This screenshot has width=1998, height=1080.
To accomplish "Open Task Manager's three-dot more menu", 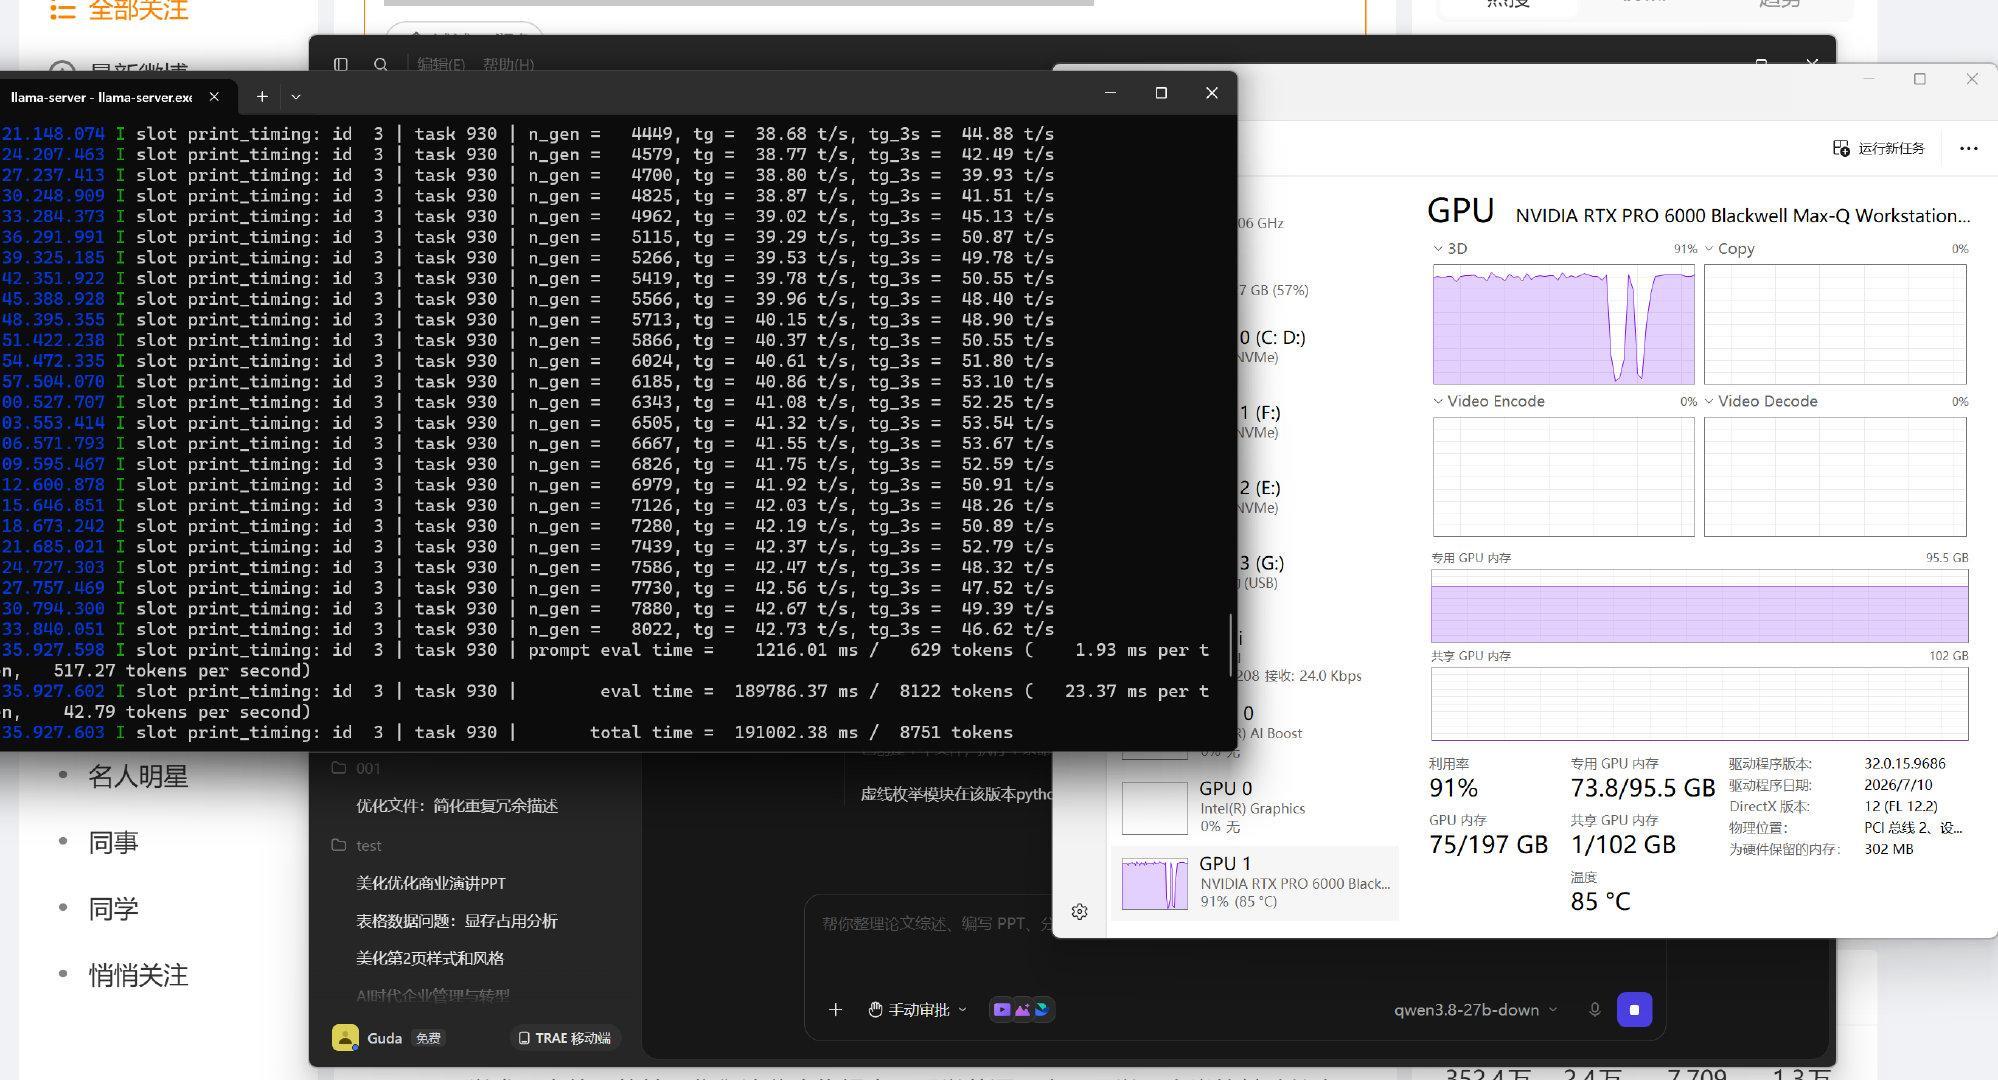I will tap(1969, 148).
